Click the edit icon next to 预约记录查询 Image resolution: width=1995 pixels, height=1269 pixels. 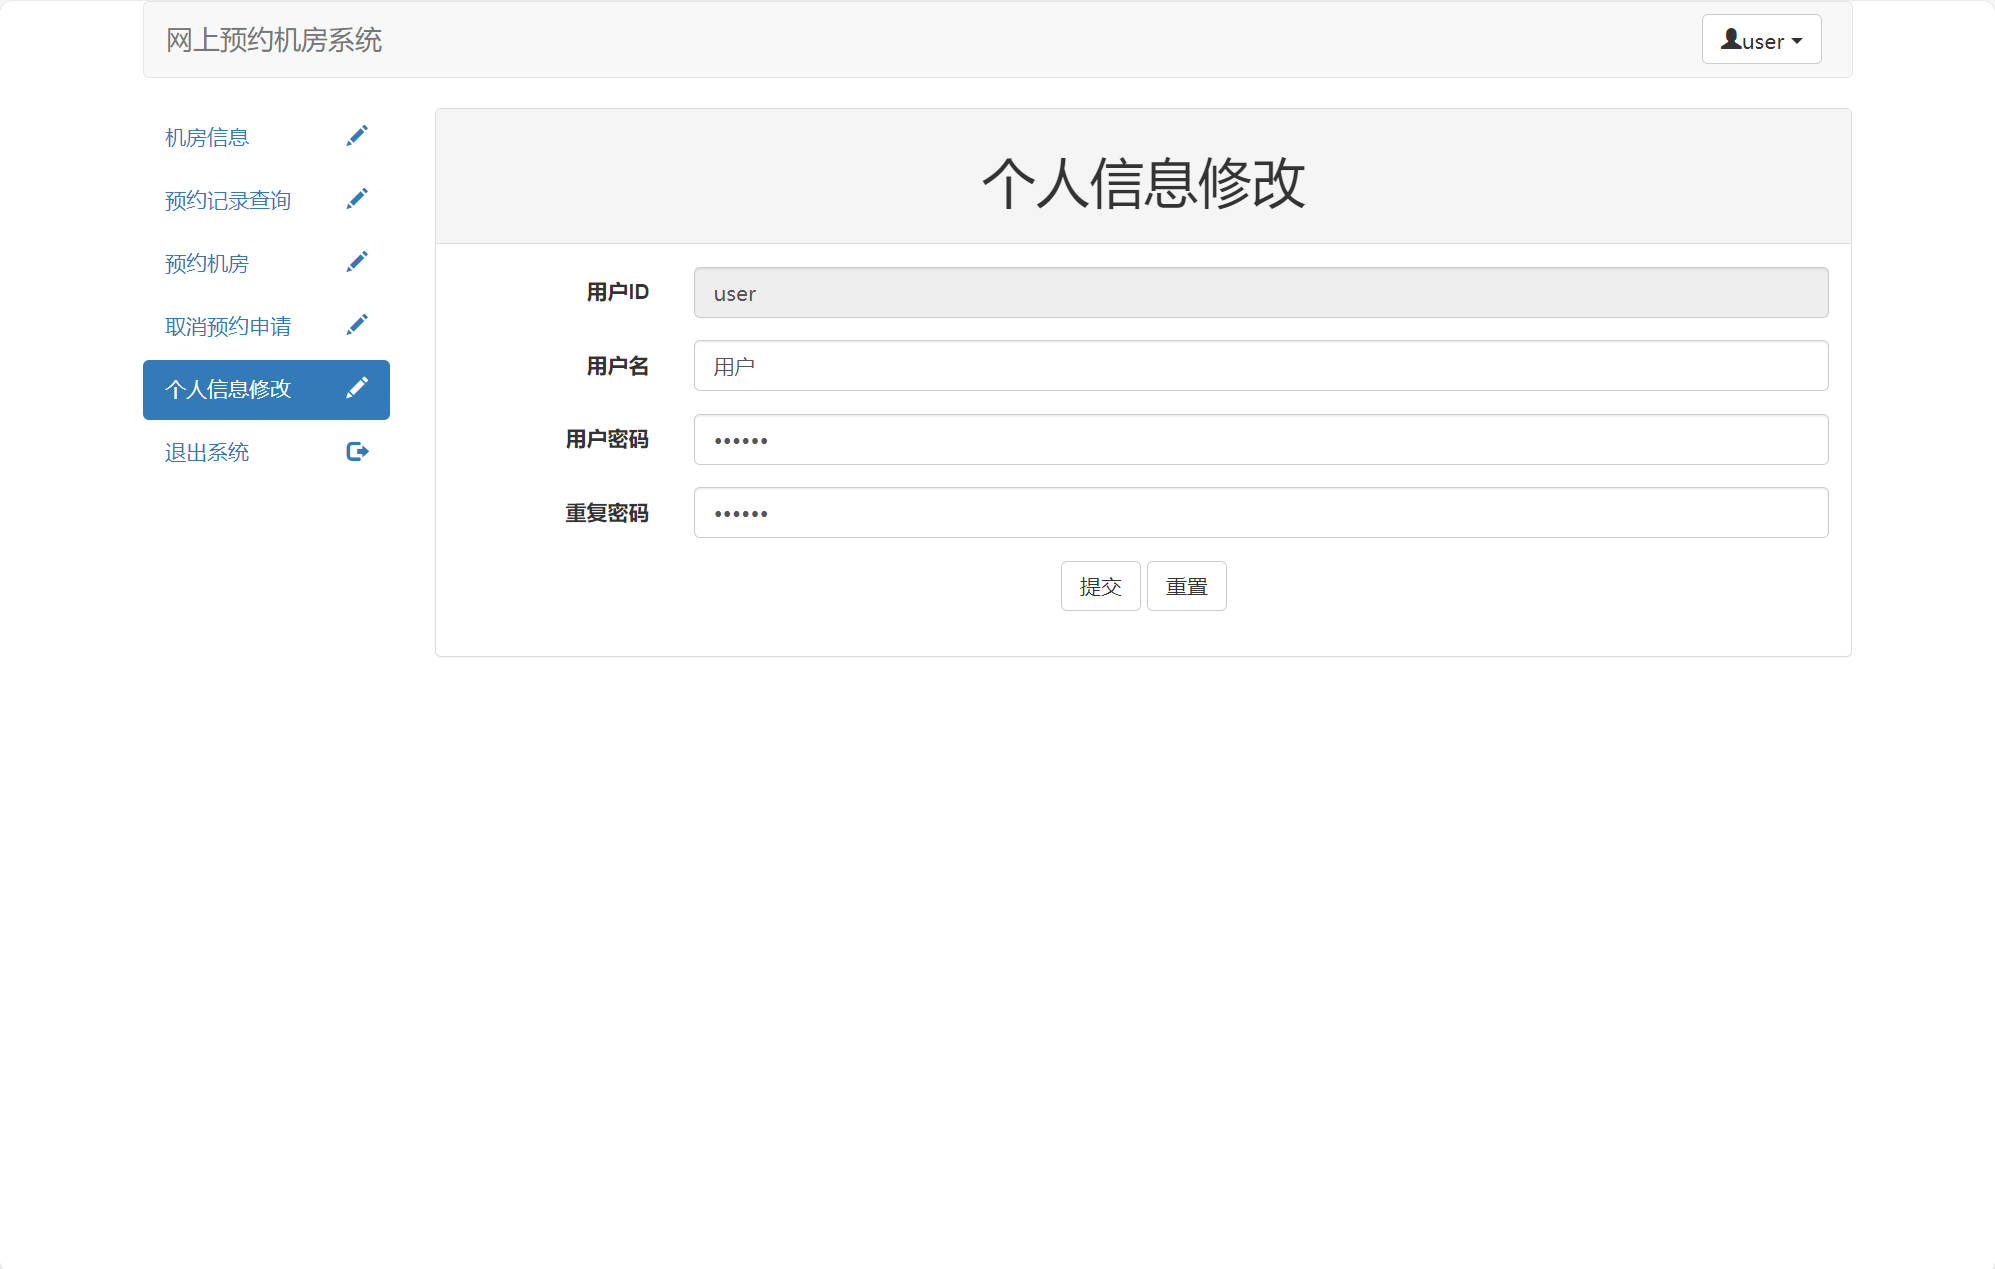pyautogui.click(x=358, y=198)
